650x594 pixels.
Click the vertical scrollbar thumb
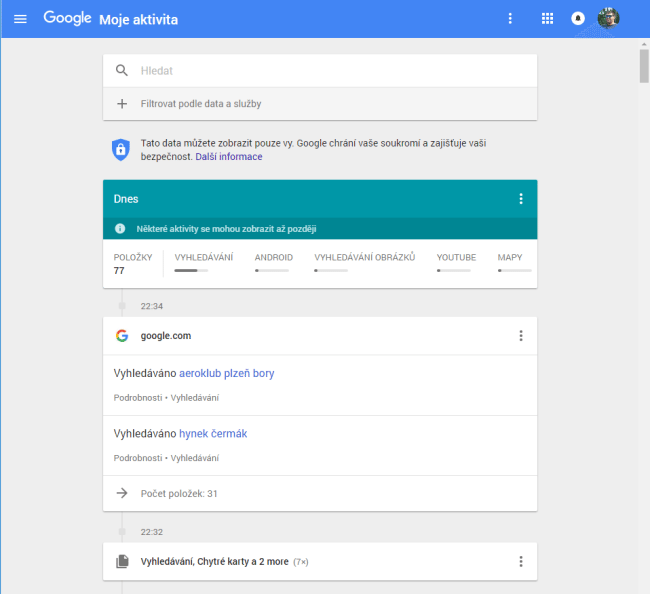click(644, 66)
